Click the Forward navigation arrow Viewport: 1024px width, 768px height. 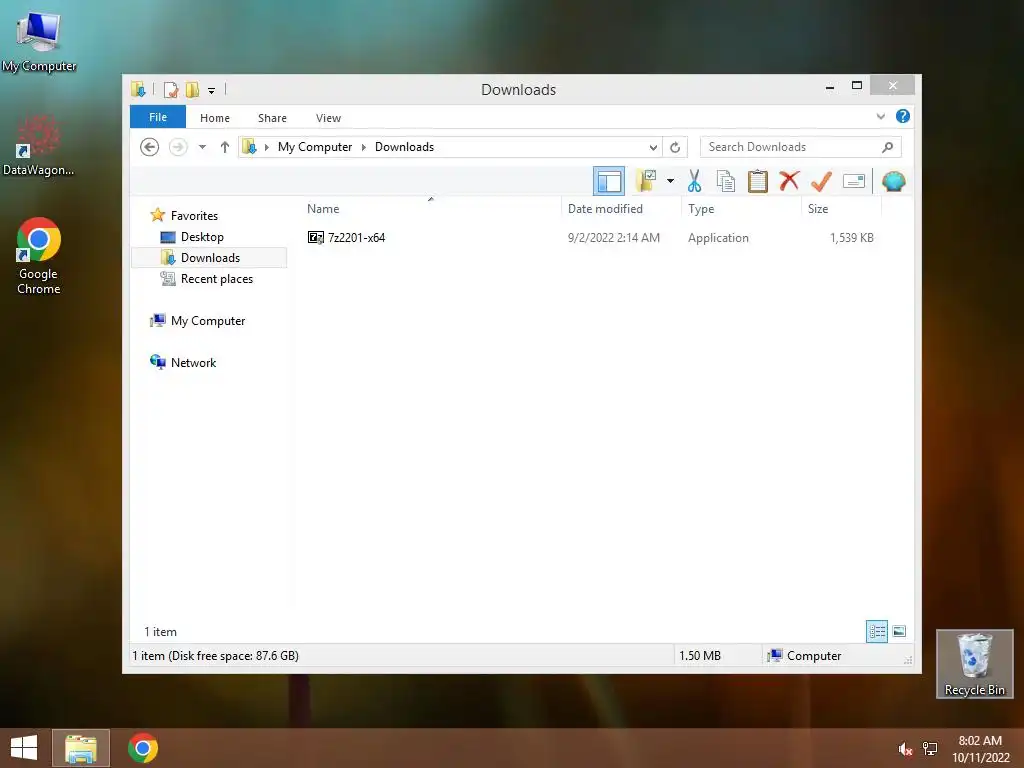pos(178,147)
